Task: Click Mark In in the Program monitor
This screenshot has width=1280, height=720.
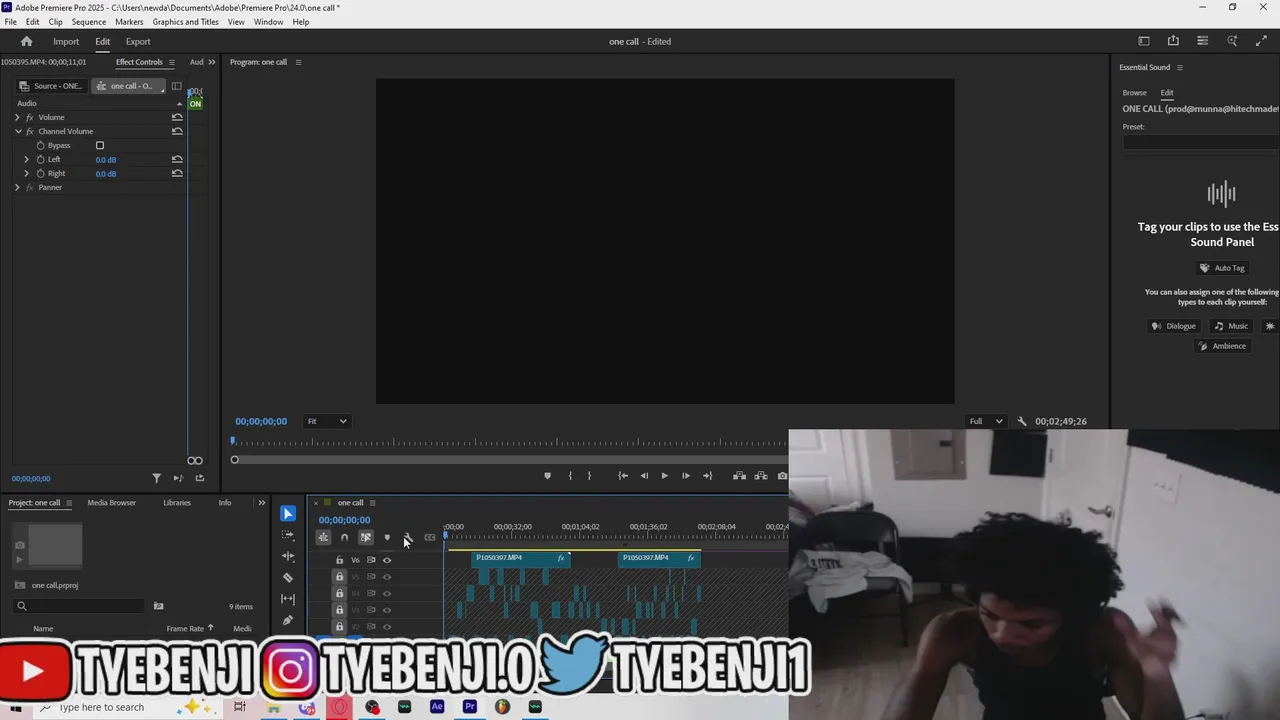Action: [x=570, y=476]
